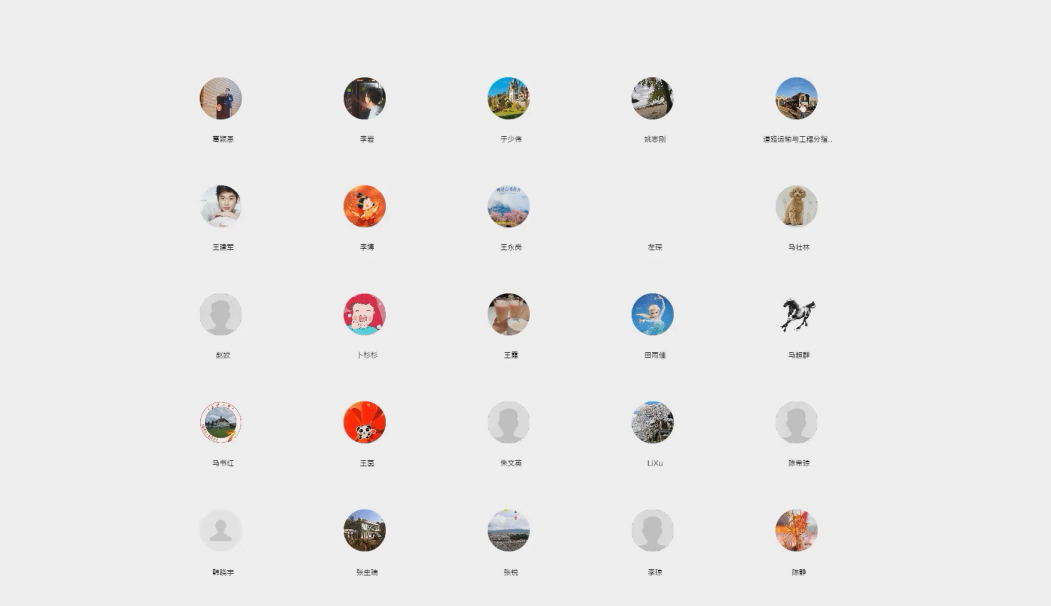Select the castle landscape avatar

coord(508,99)
